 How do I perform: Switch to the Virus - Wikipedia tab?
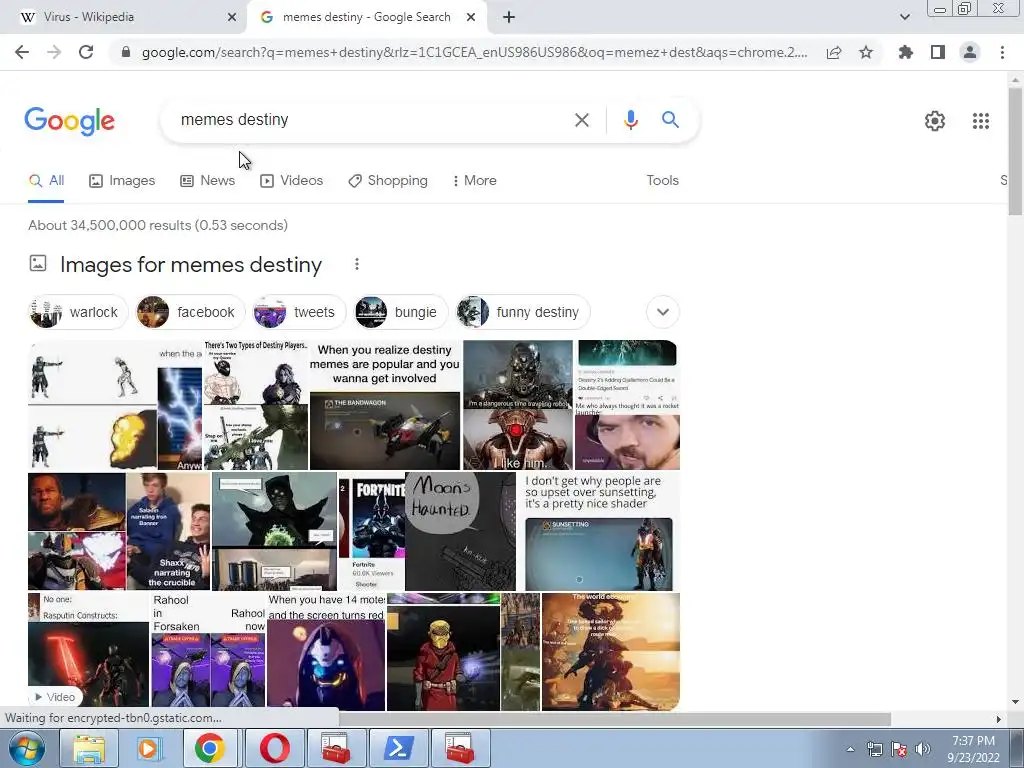pyautogui.click(x=122, y=17)
